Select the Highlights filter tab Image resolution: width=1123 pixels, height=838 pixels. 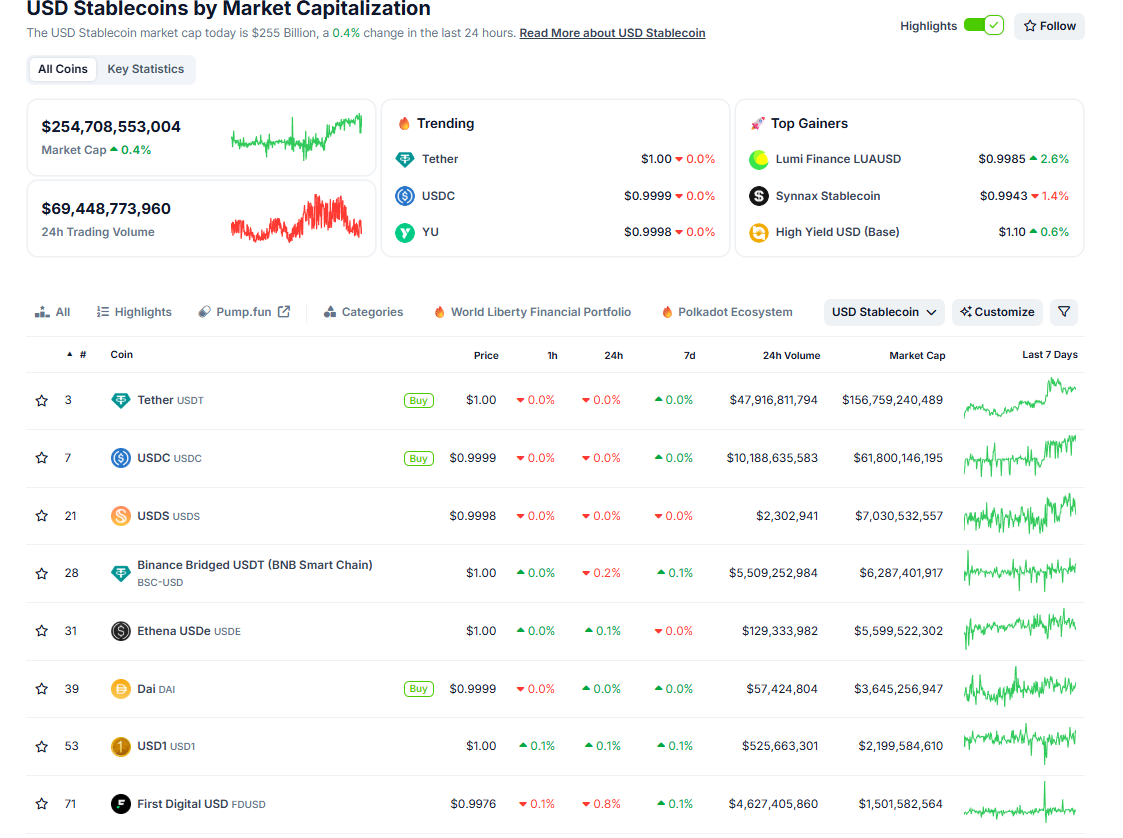click(x=134, y=312)
